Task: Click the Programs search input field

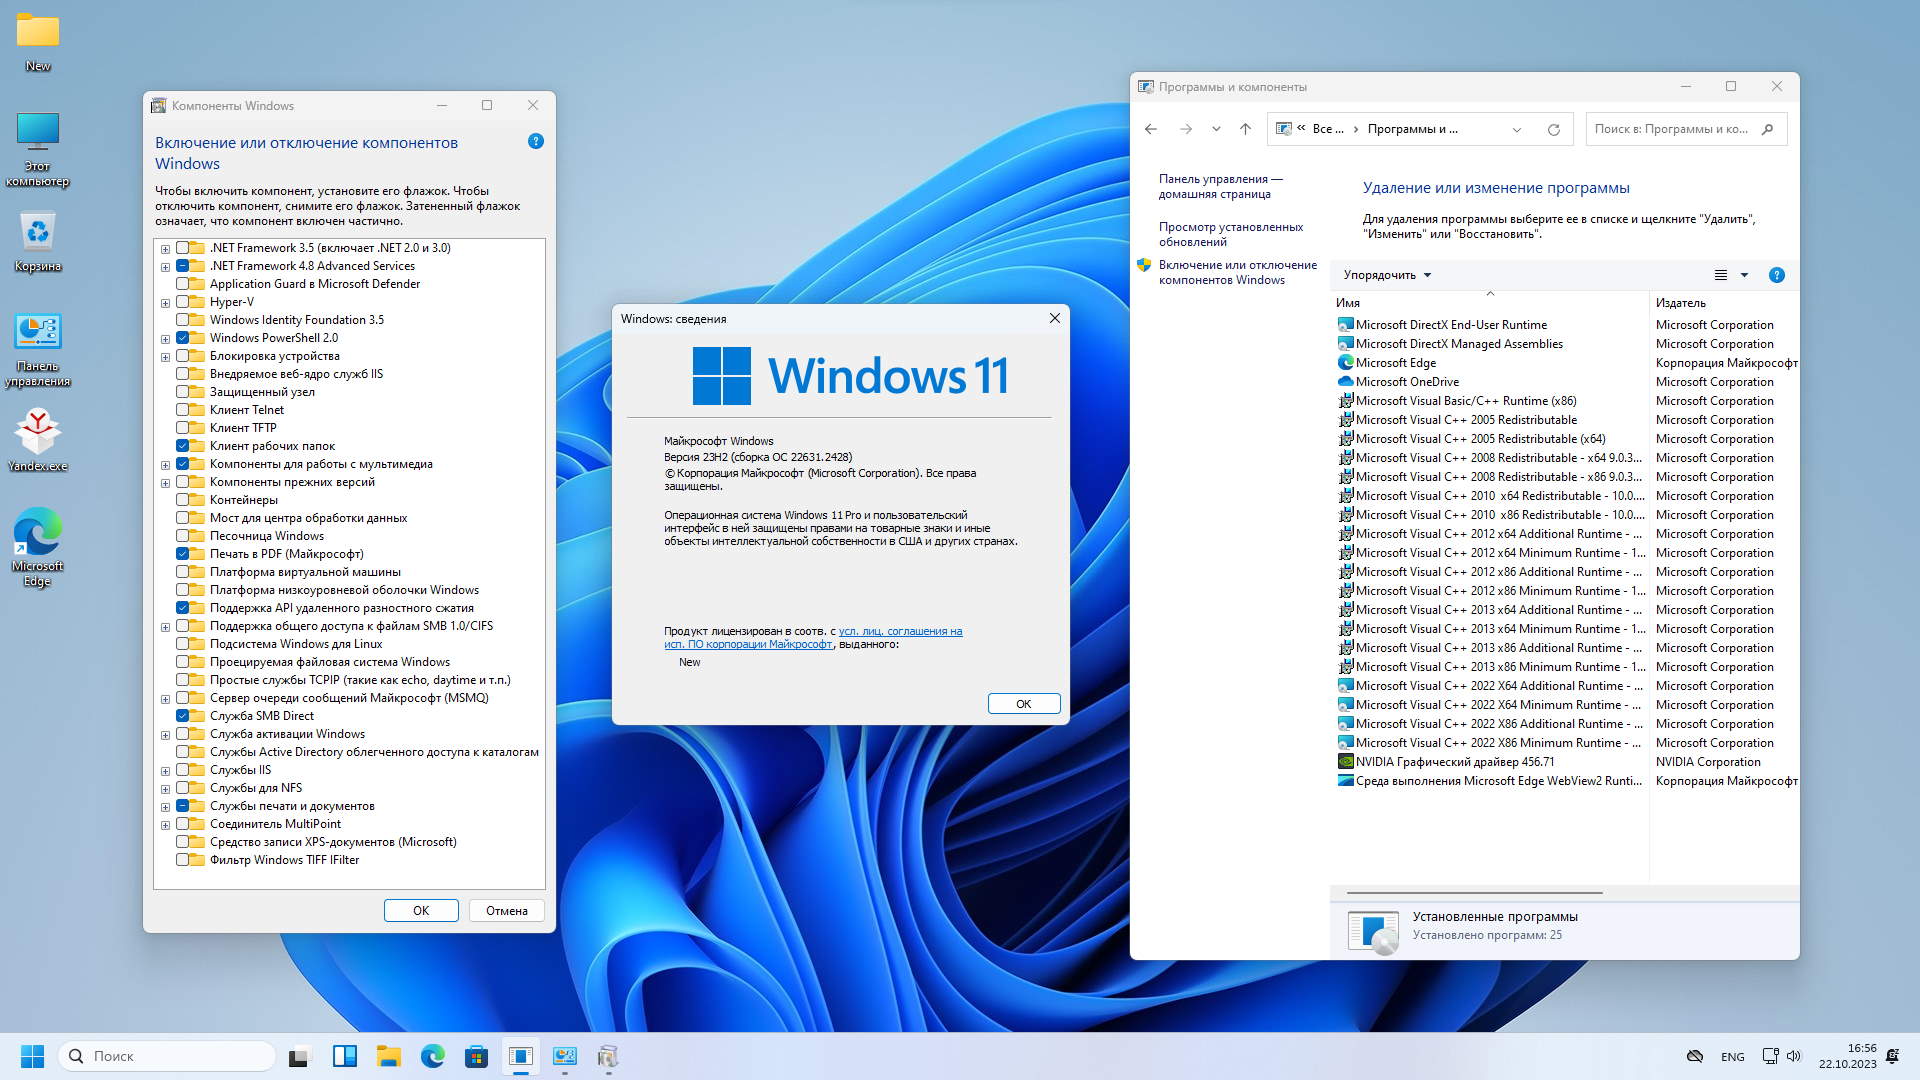Action: (x=1672, y=129)
